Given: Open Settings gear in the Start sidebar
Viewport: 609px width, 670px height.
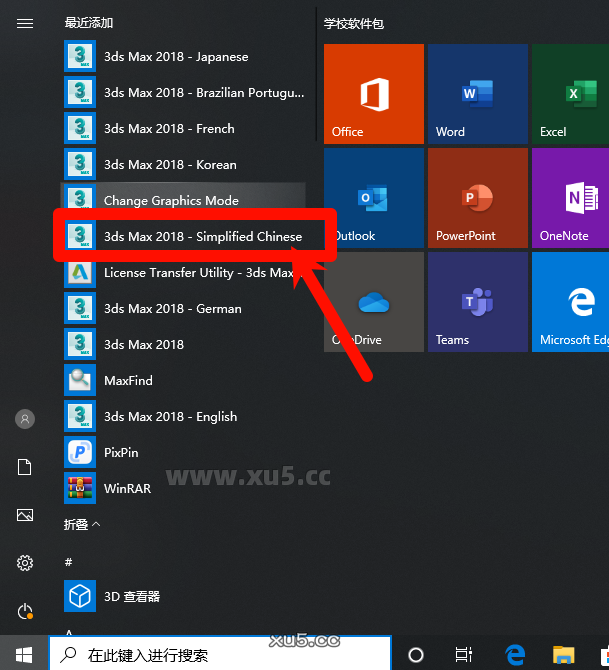Looking at the screenshot, I should coord(25,563).
